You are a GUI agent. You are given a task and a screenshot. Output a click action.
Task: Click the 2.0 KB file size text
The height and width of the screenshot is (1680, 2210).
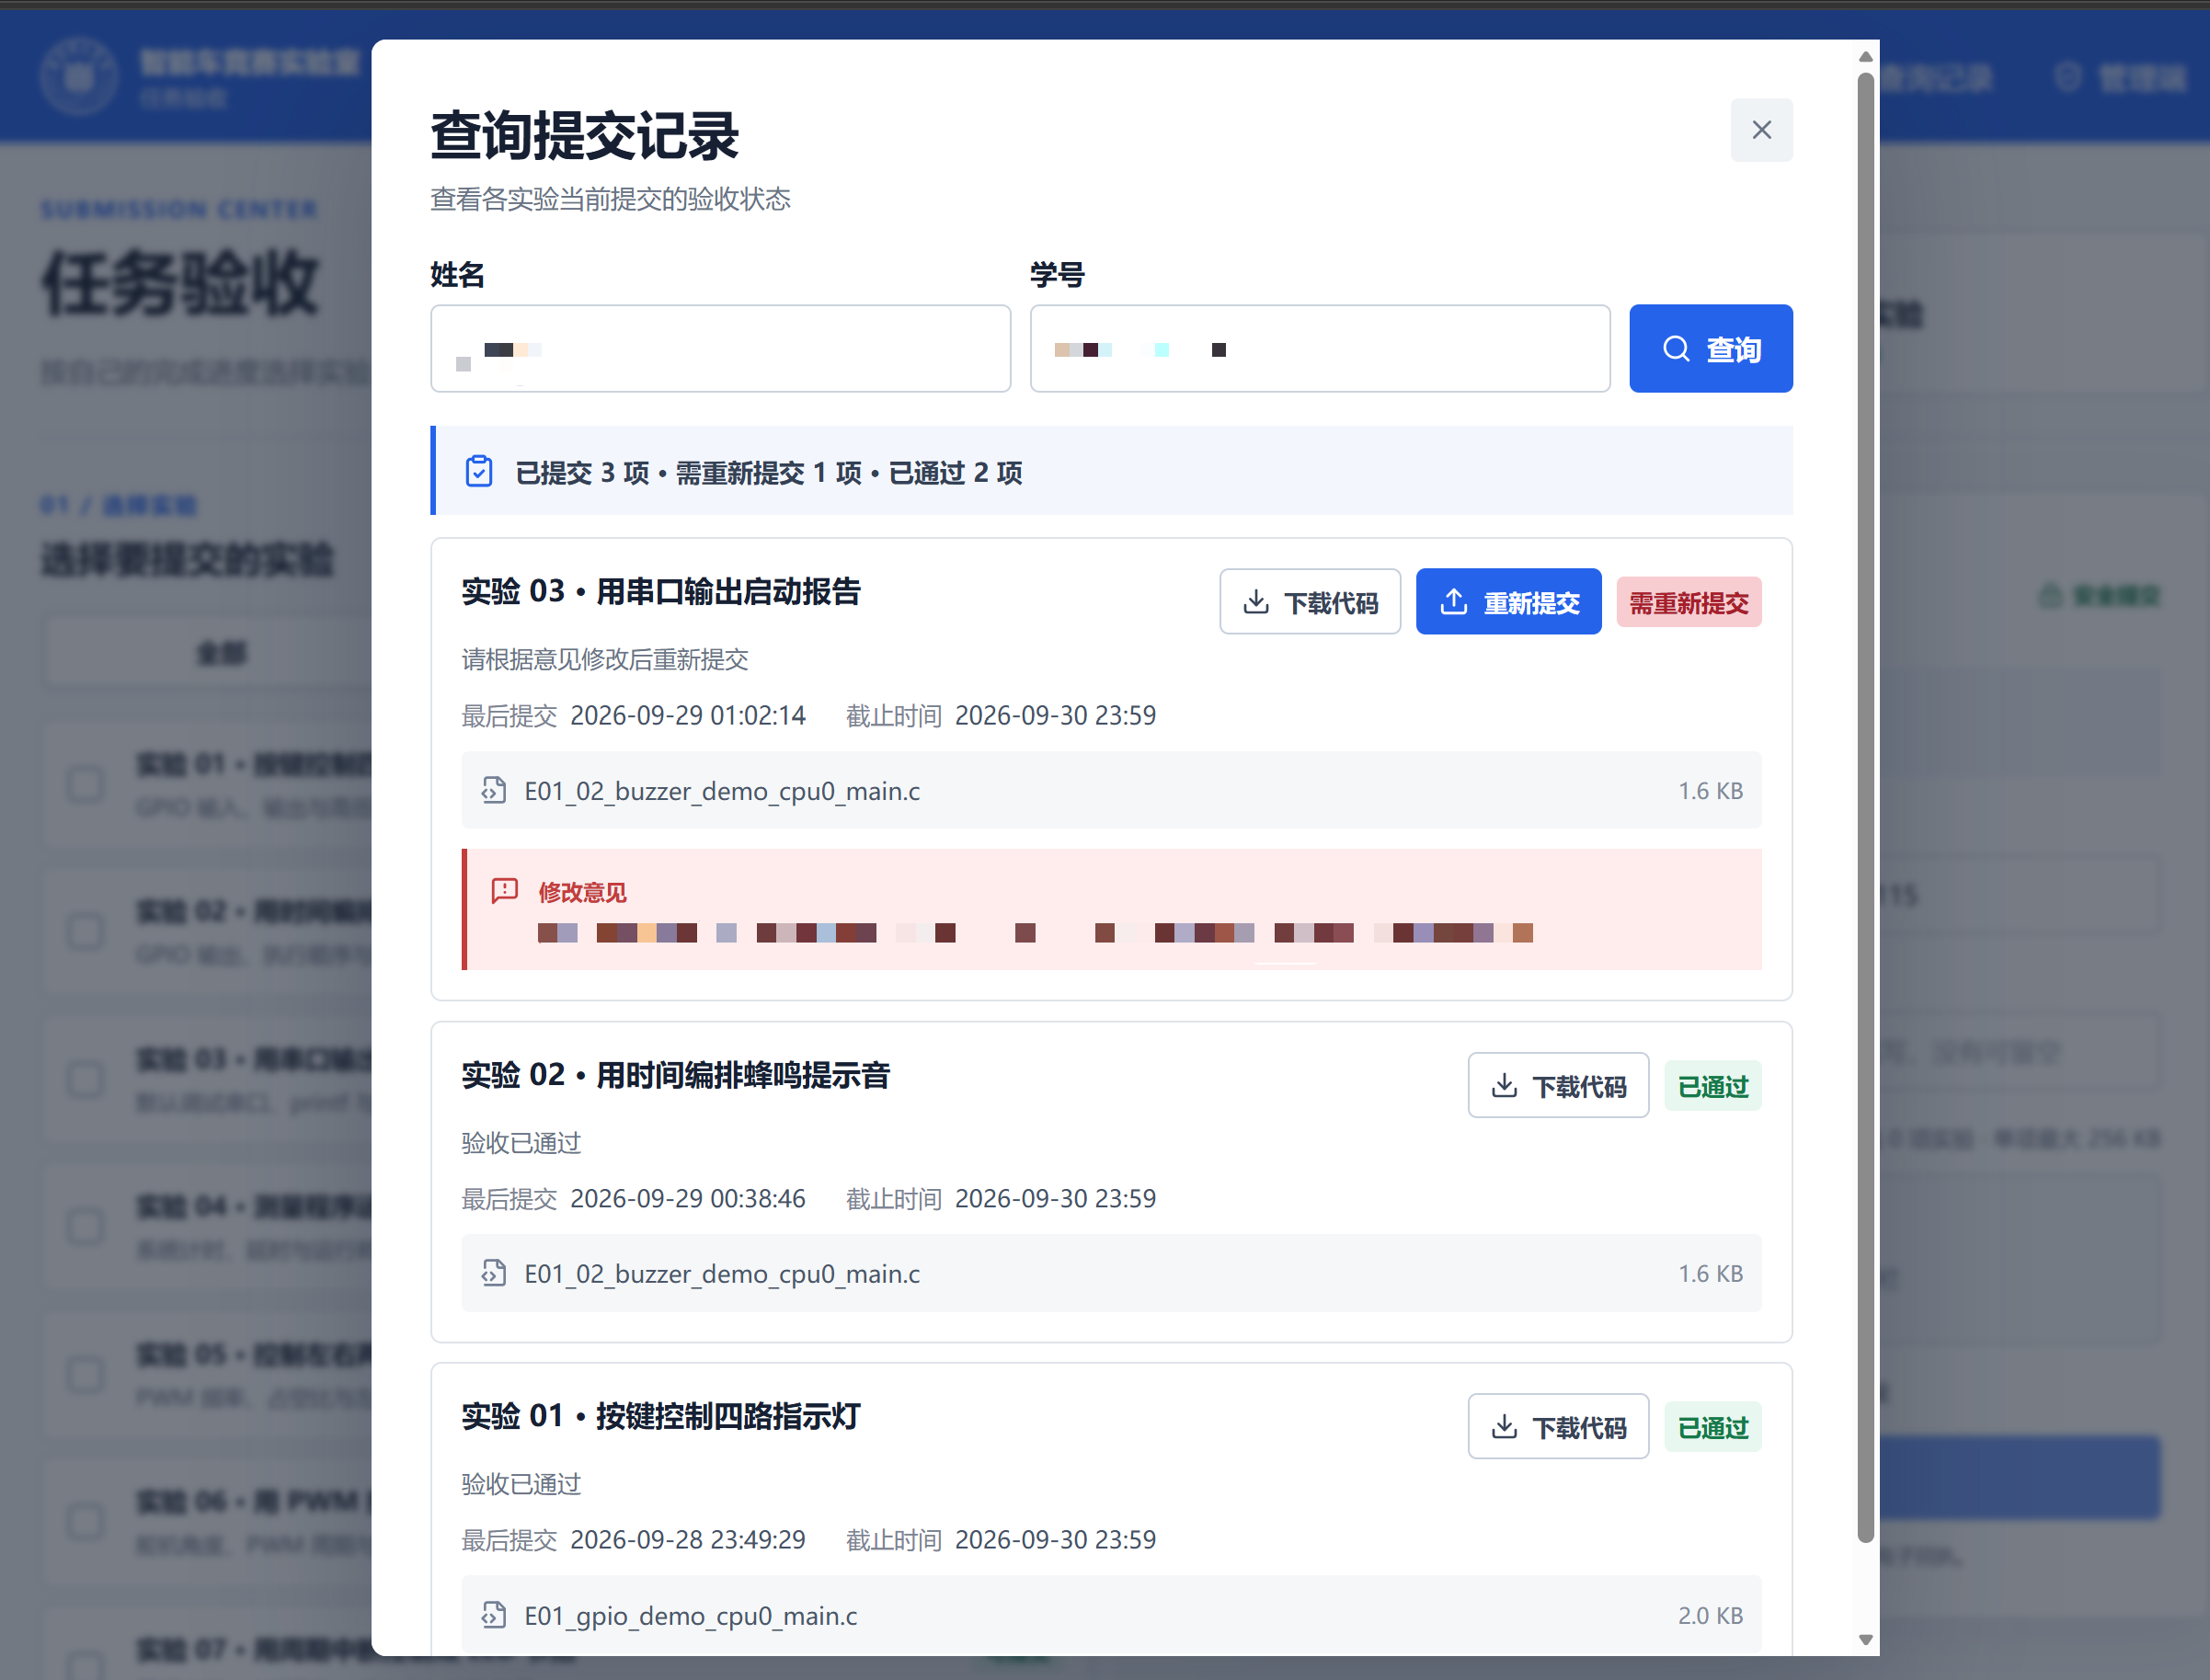[x=1710, y=1616]
